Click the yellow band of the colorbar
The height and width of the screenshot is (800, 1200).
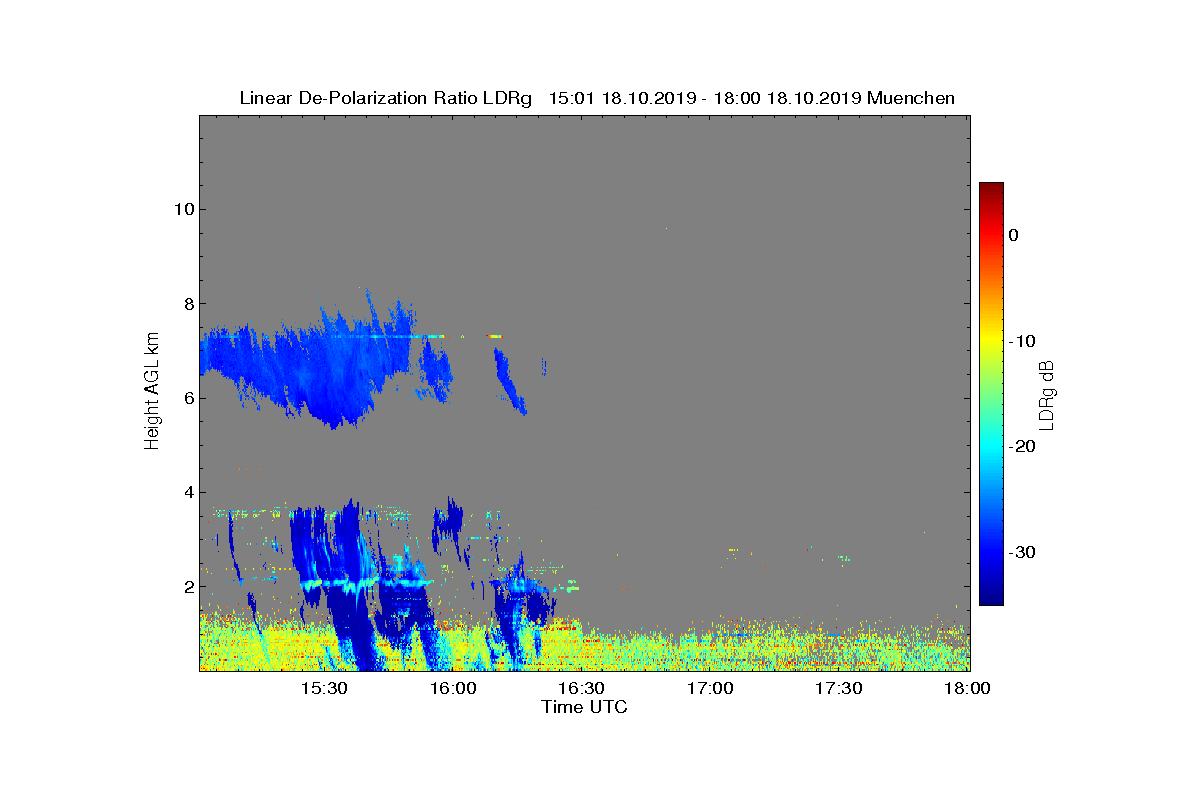991,338
